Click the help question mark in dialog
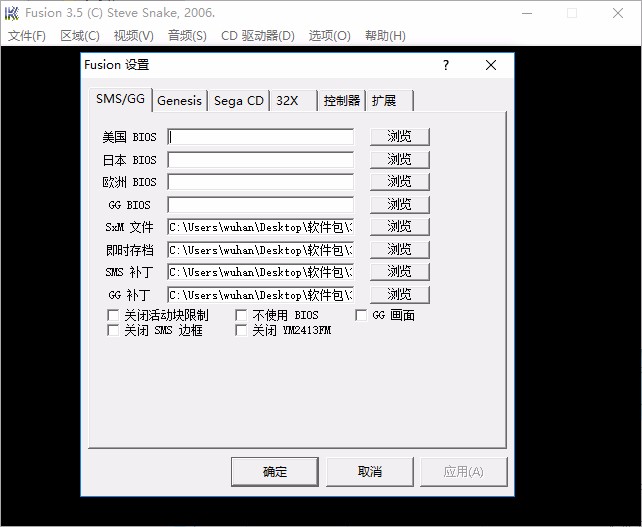The height and width of the screenshot is (527, 642). [x=446, y=65]
